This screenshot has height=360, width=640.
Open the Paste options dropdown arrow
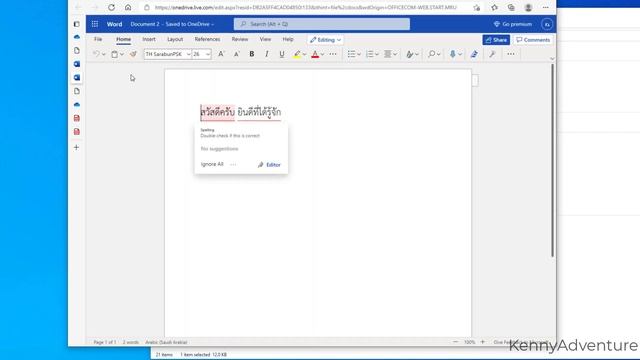click(122, 54)
